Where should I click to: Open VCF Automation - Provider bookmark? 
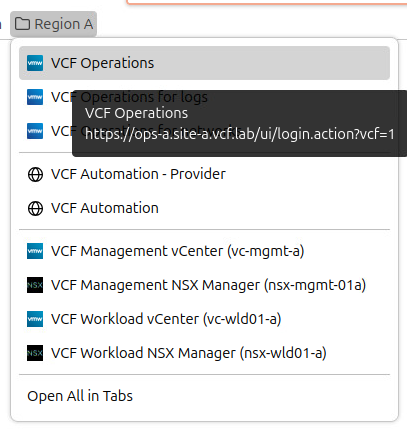point(204,174)
